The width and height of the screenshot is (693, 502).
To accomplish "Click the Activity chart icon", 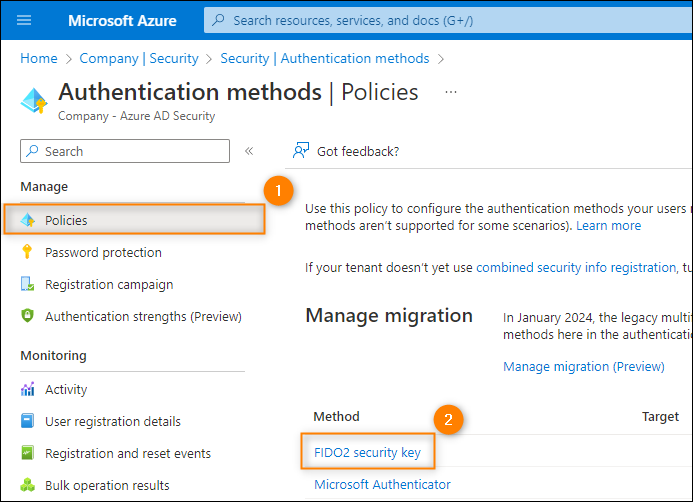I will (x=27, y=389).
